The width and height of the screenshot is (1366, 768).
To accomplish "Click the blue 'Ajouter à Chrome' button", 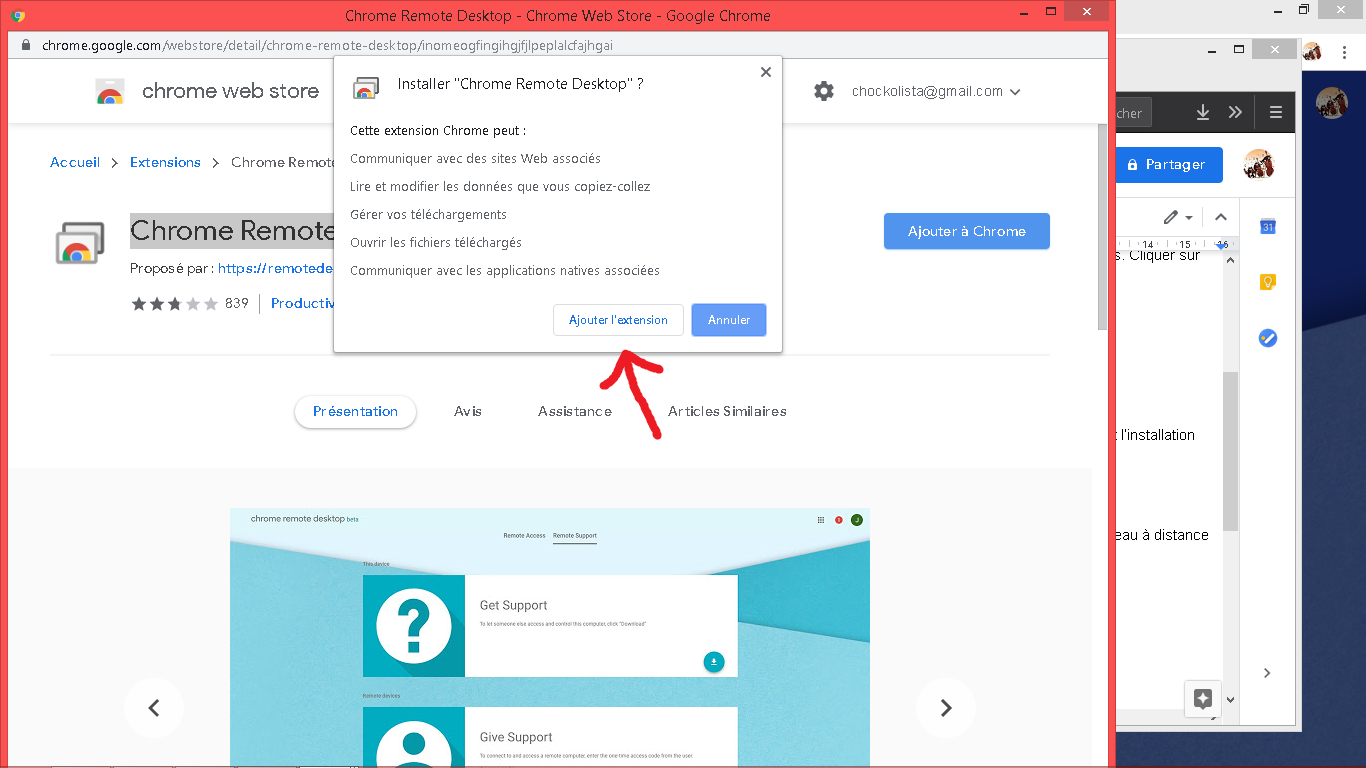I will point(967,231).
